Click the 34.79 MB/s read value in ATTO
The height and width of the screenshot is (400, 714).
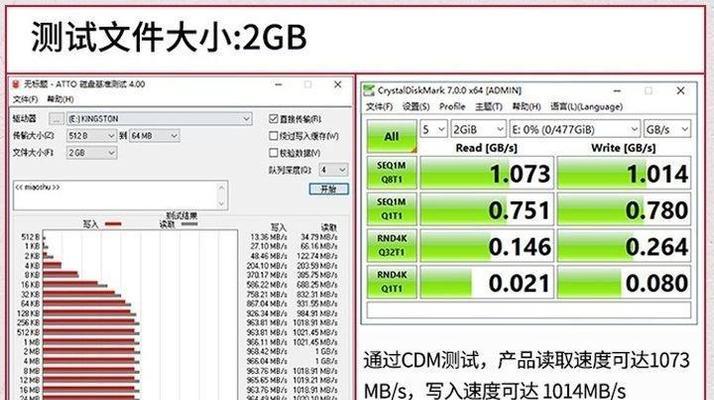click(319, 237)
